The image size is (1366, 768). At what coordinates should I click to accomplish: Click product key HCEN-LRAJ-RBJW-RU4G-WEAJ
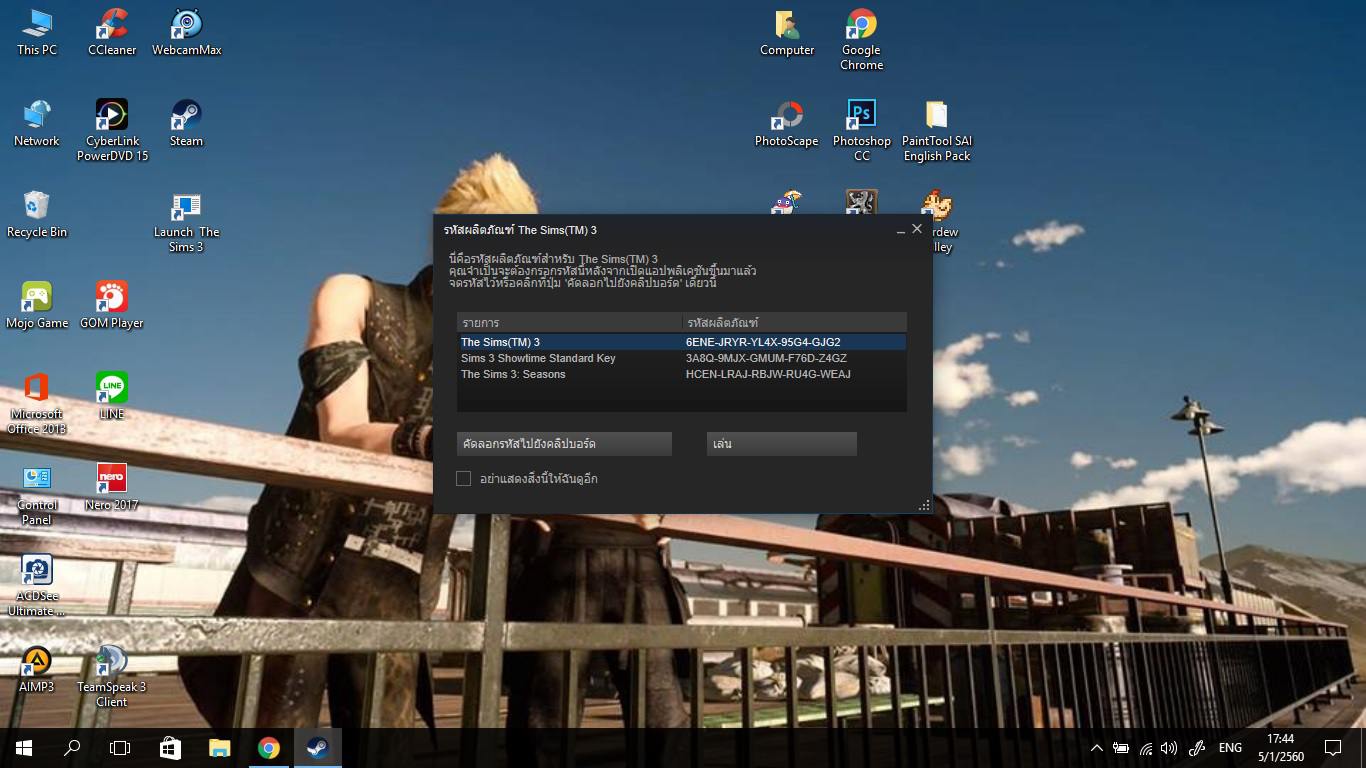point(768,374)
